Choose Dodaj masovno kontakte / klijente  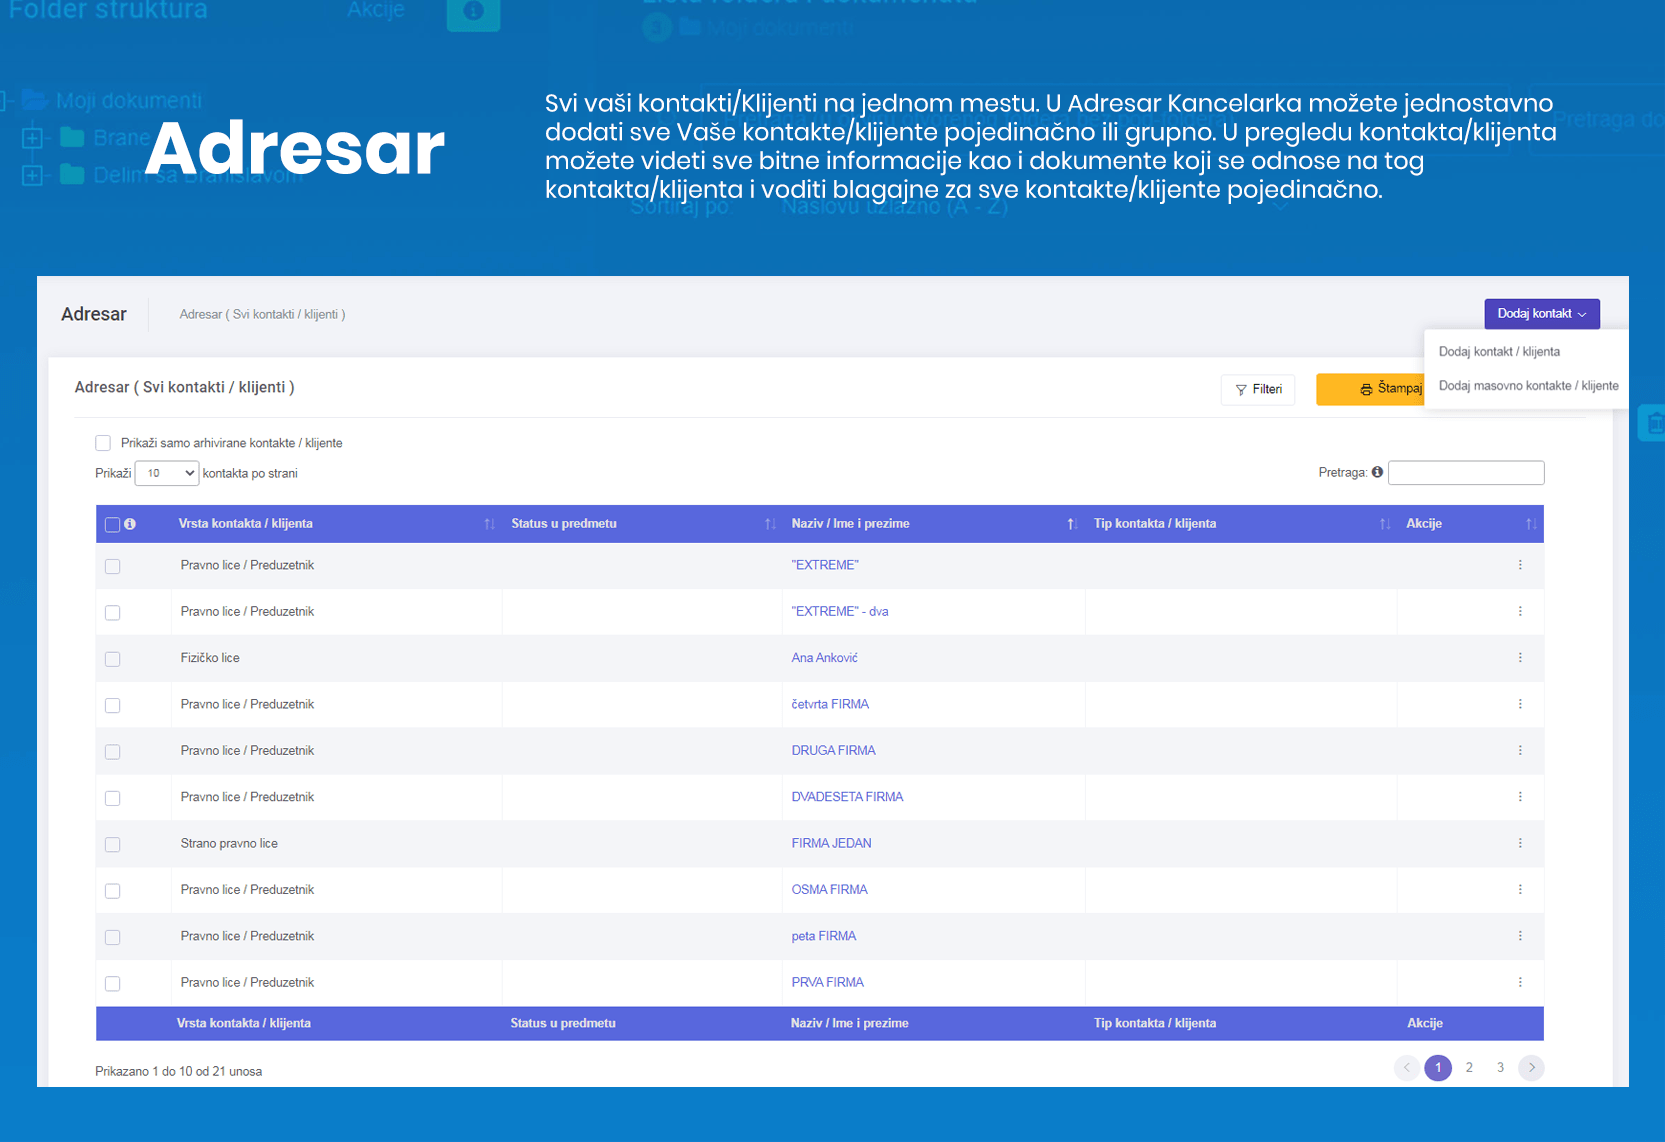pyautogui.click(x=1528, y=386)
